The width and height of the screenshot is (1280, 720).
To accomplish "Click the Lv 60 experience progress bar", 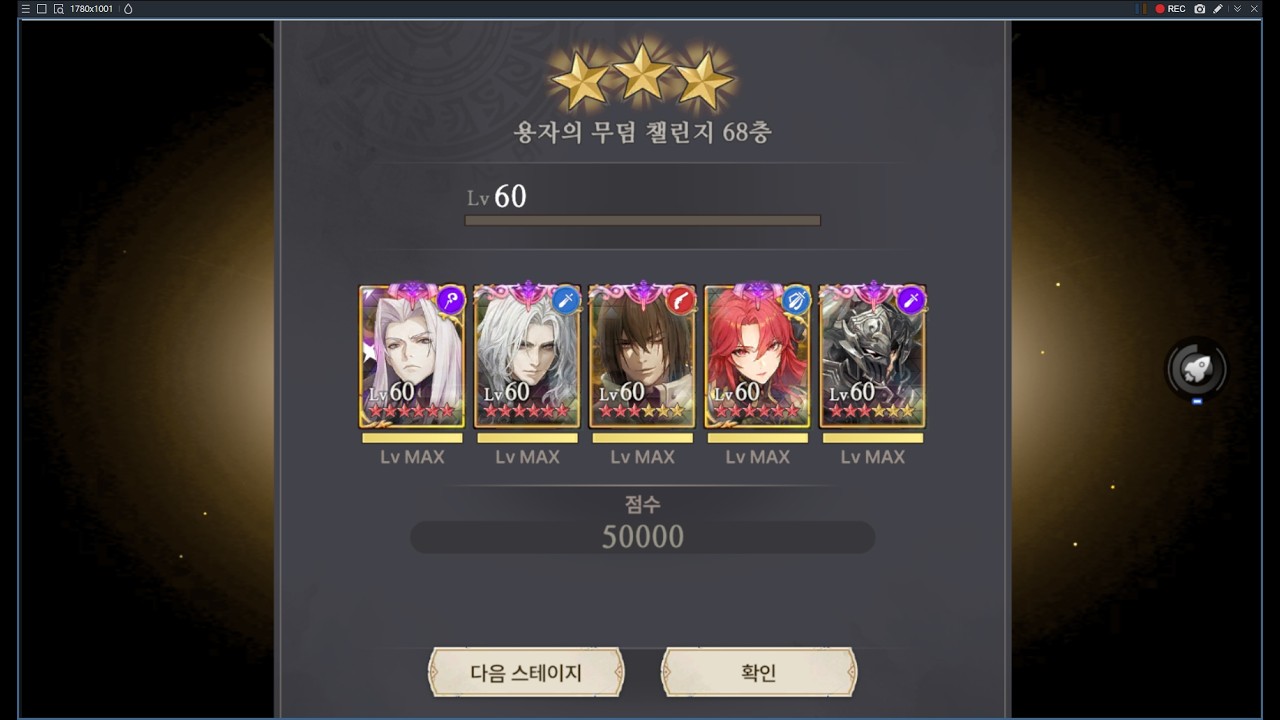I will [x=643, y=220].
